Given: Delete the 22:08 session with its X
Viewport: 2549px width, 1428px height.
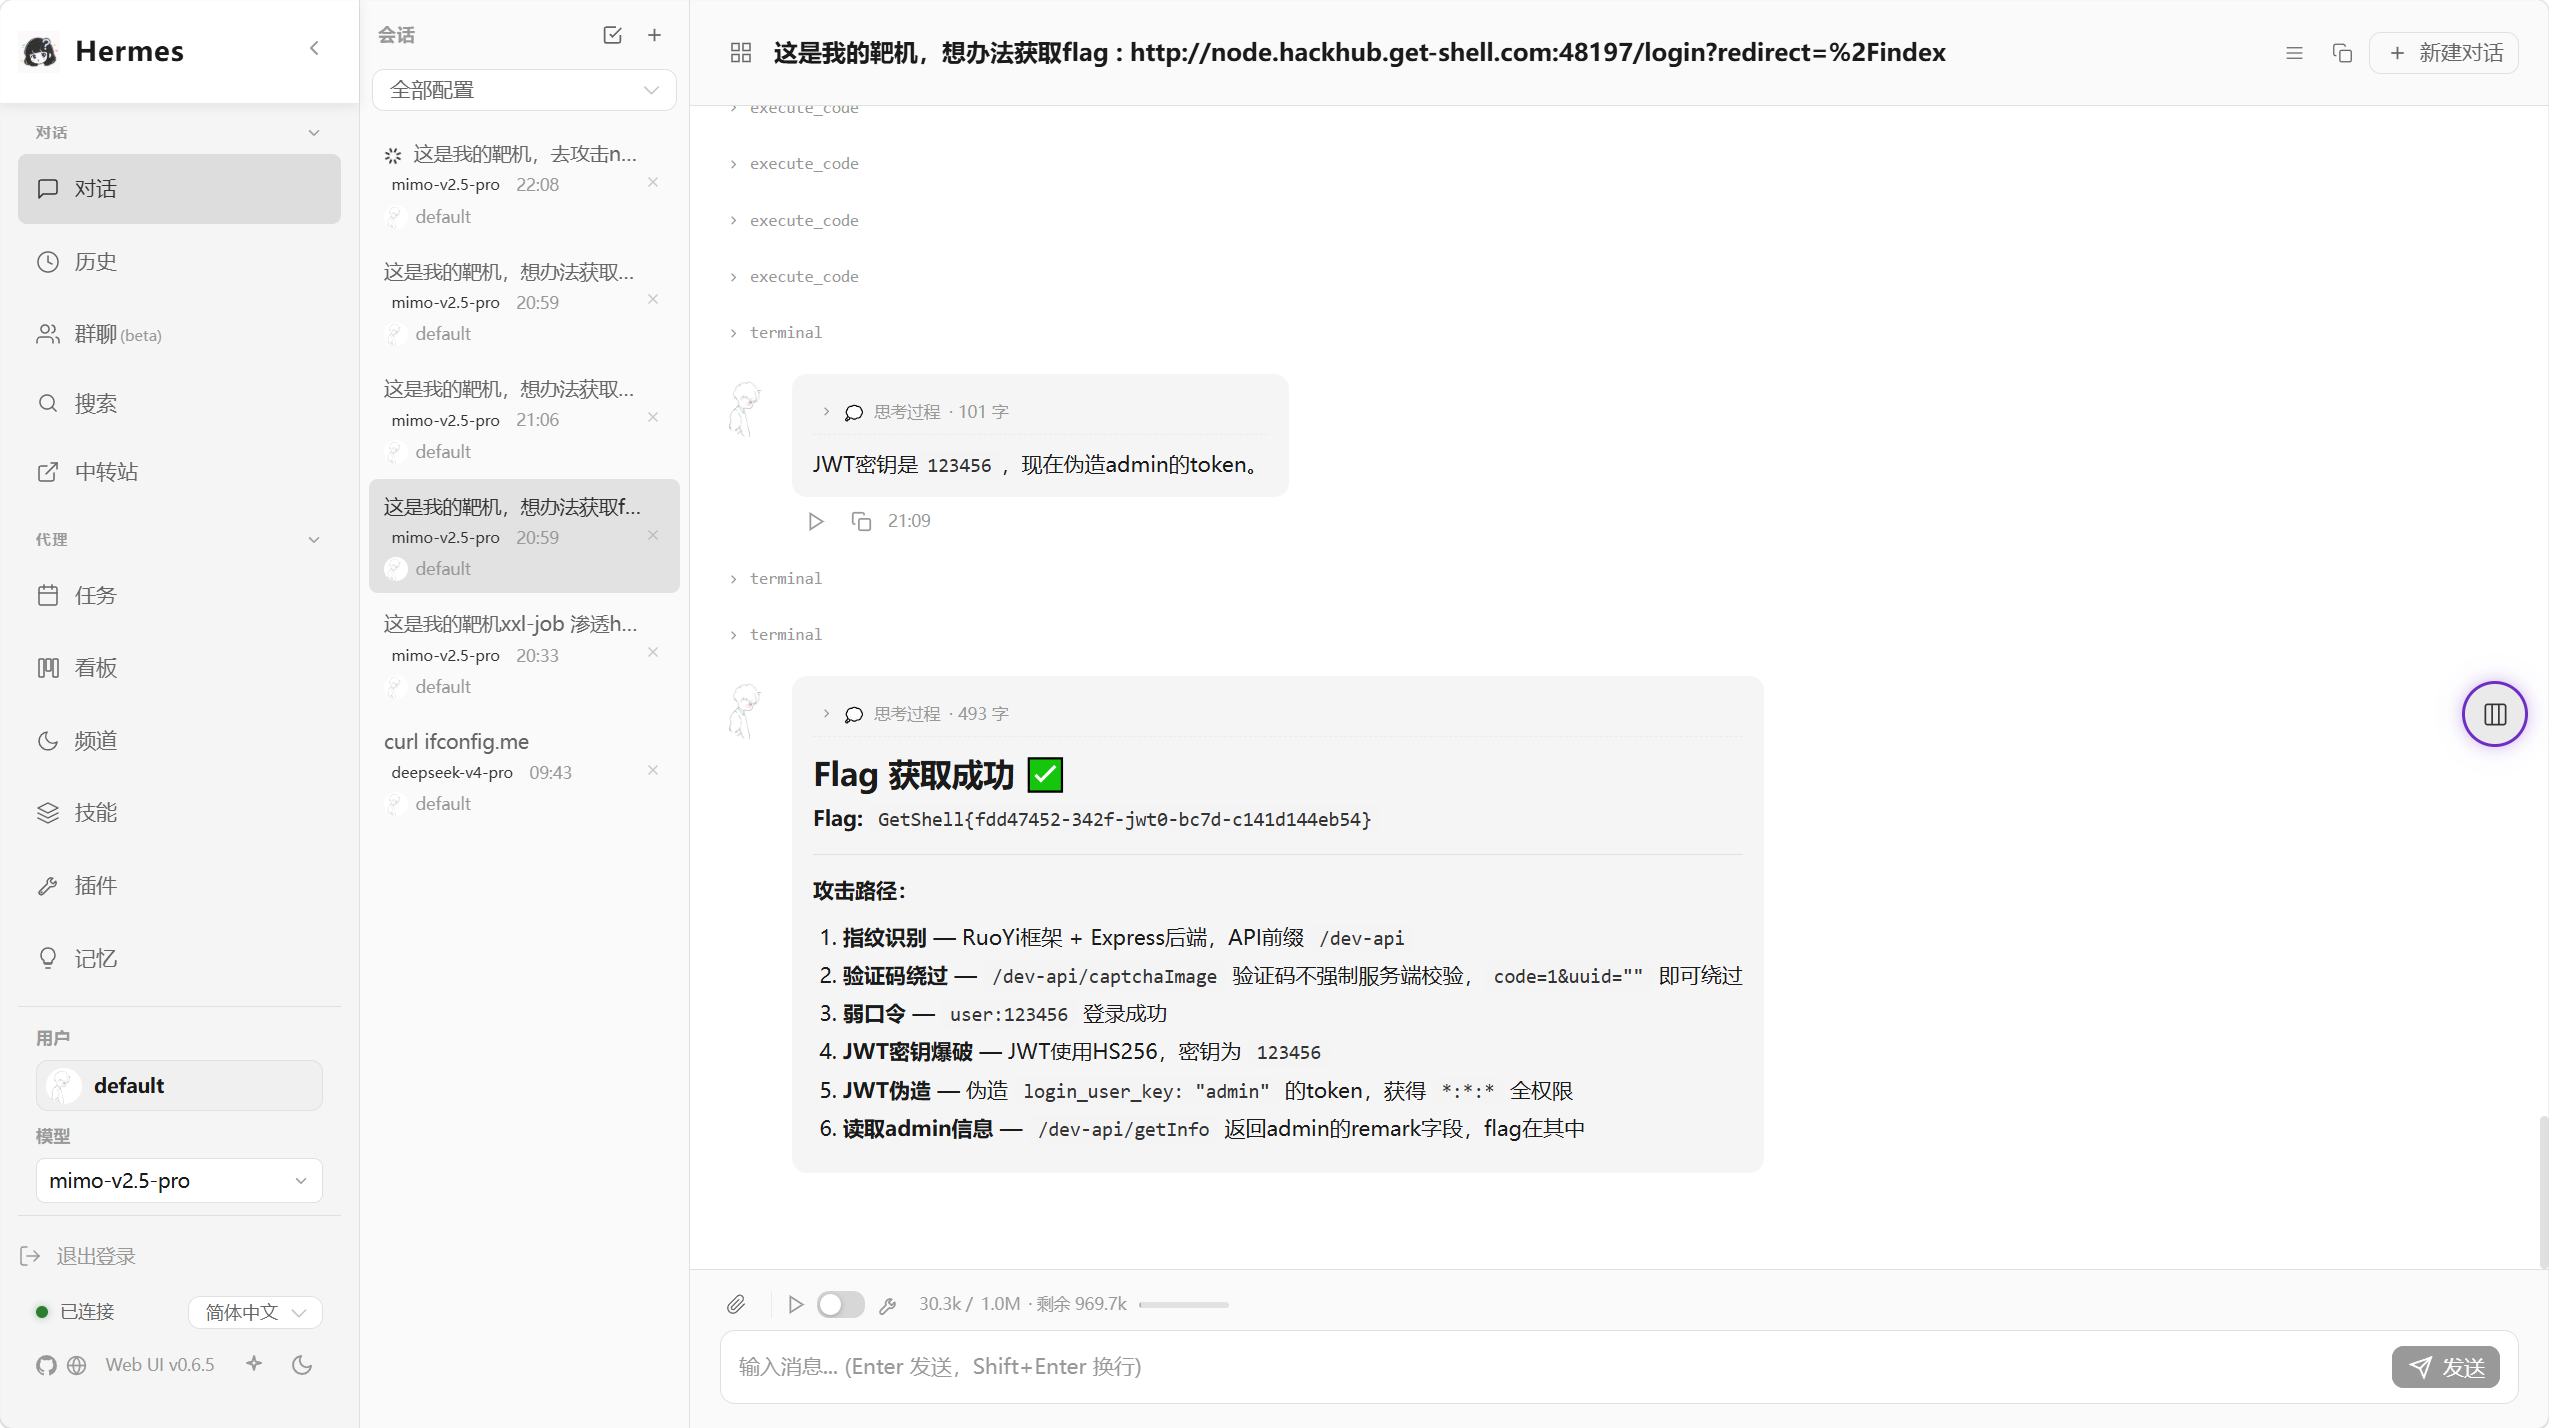Looking at the screenshot, I should (653, 182).
